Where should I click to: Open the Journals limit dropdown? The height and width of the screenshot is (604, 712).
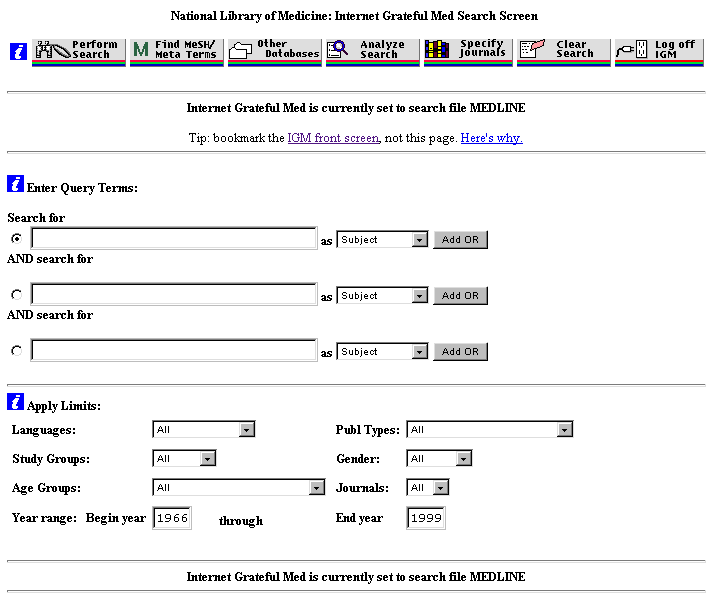point(428,488)
